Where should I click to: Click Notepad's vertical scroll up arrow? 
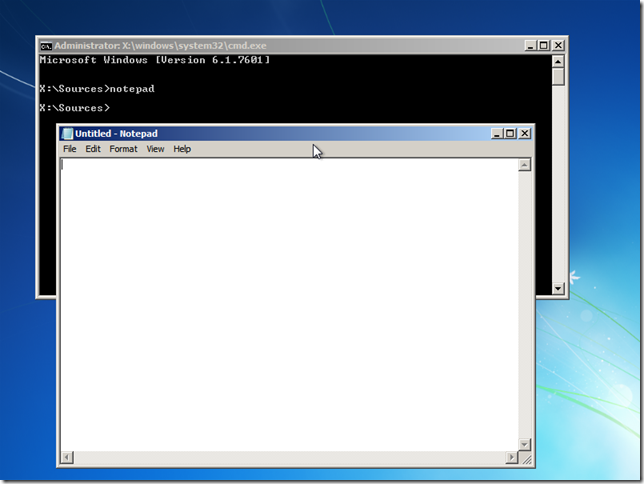(x=524, y=165)
